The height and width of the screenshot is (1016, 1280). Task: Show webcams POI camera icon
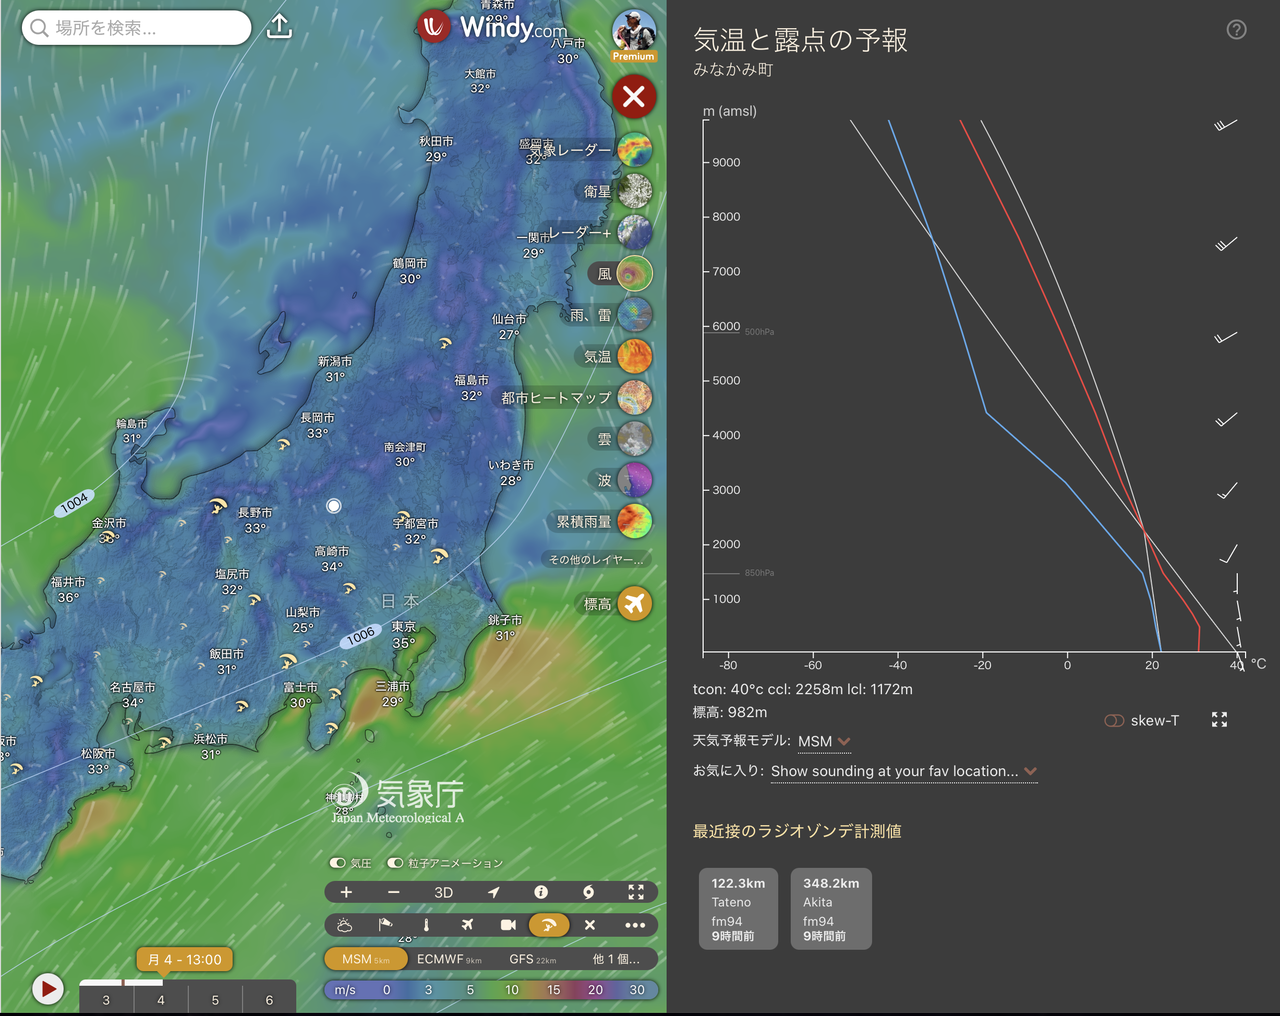click(x=508, y=925)
